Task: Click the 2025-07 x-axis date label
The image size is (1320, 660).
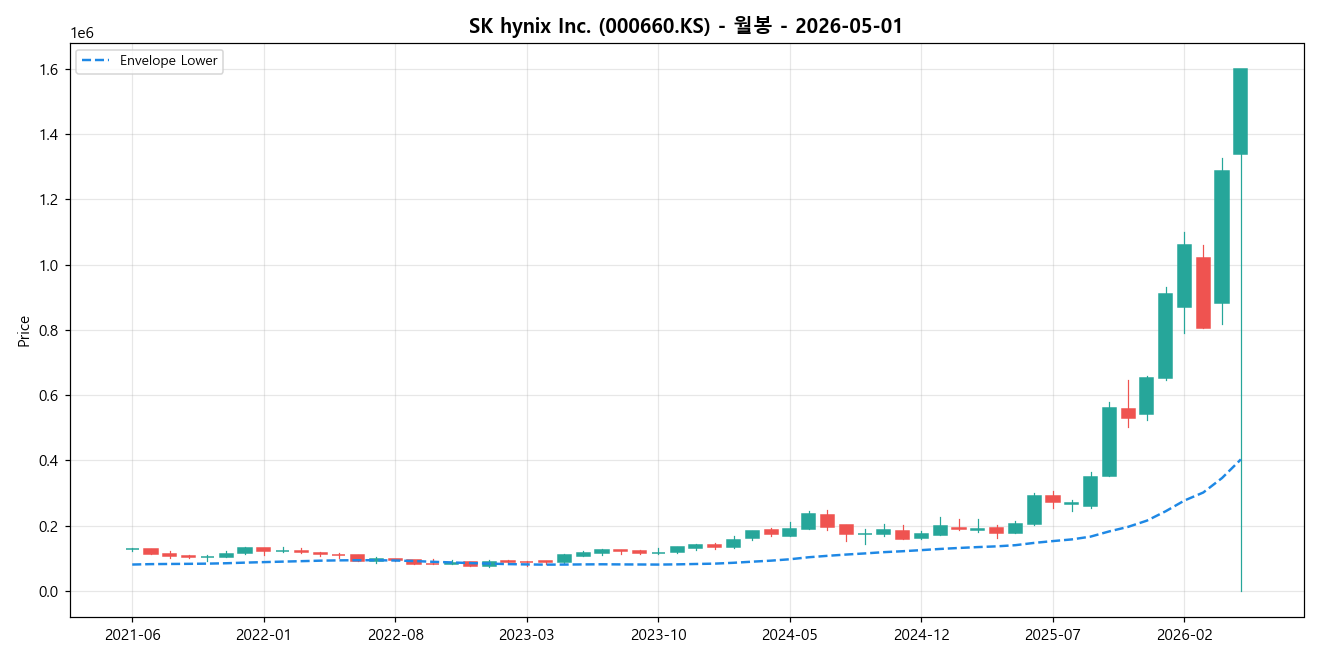Action: tap(1053, 634)
